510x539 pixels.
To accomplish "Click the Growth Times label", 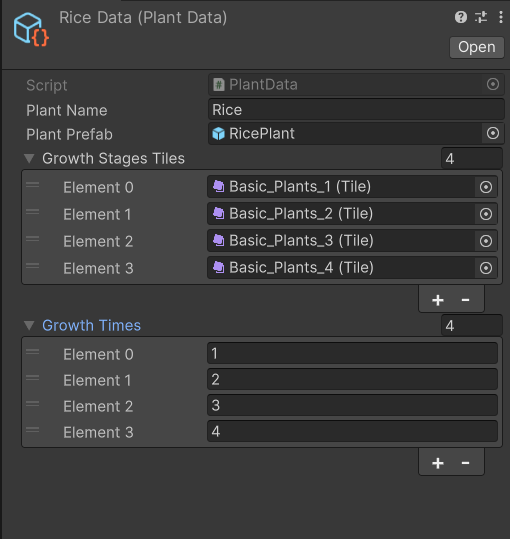I will point(91,325).
